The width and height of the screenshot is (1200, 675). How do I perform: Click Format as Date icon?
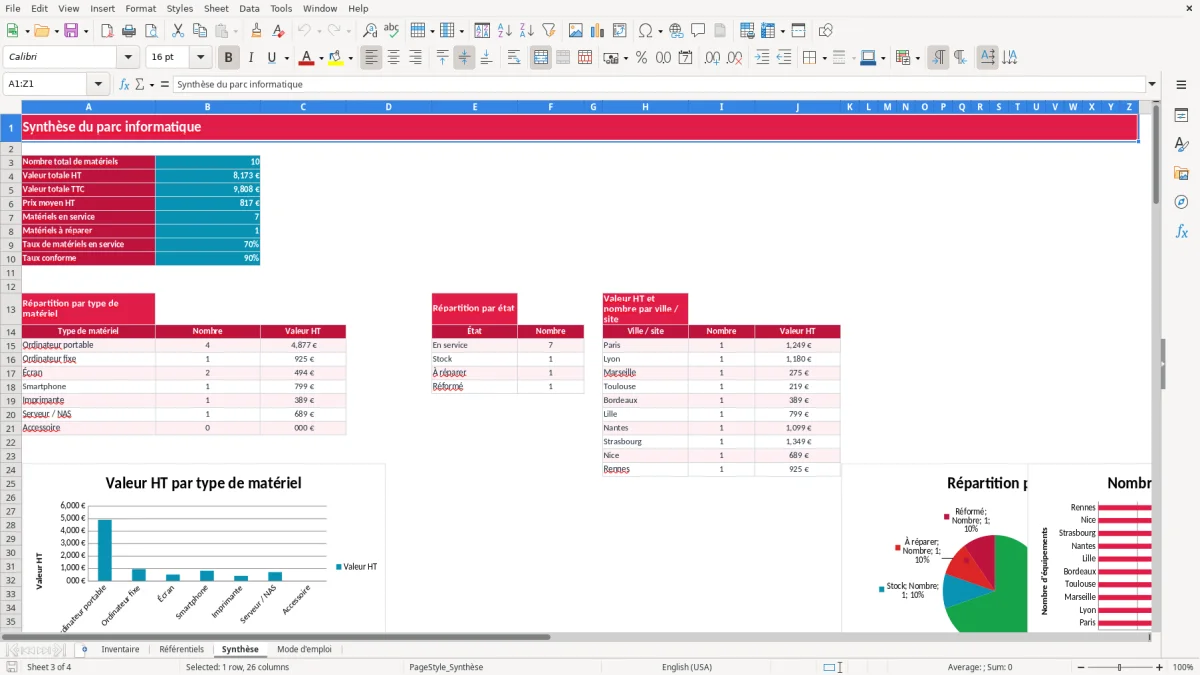click(686, 58)
